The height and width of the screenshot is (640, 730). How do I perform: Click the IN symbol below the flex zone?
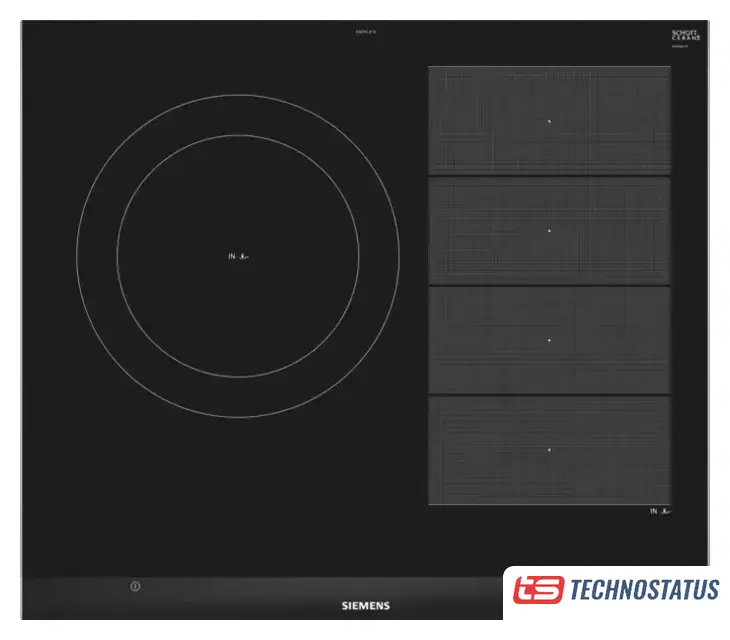660,511
